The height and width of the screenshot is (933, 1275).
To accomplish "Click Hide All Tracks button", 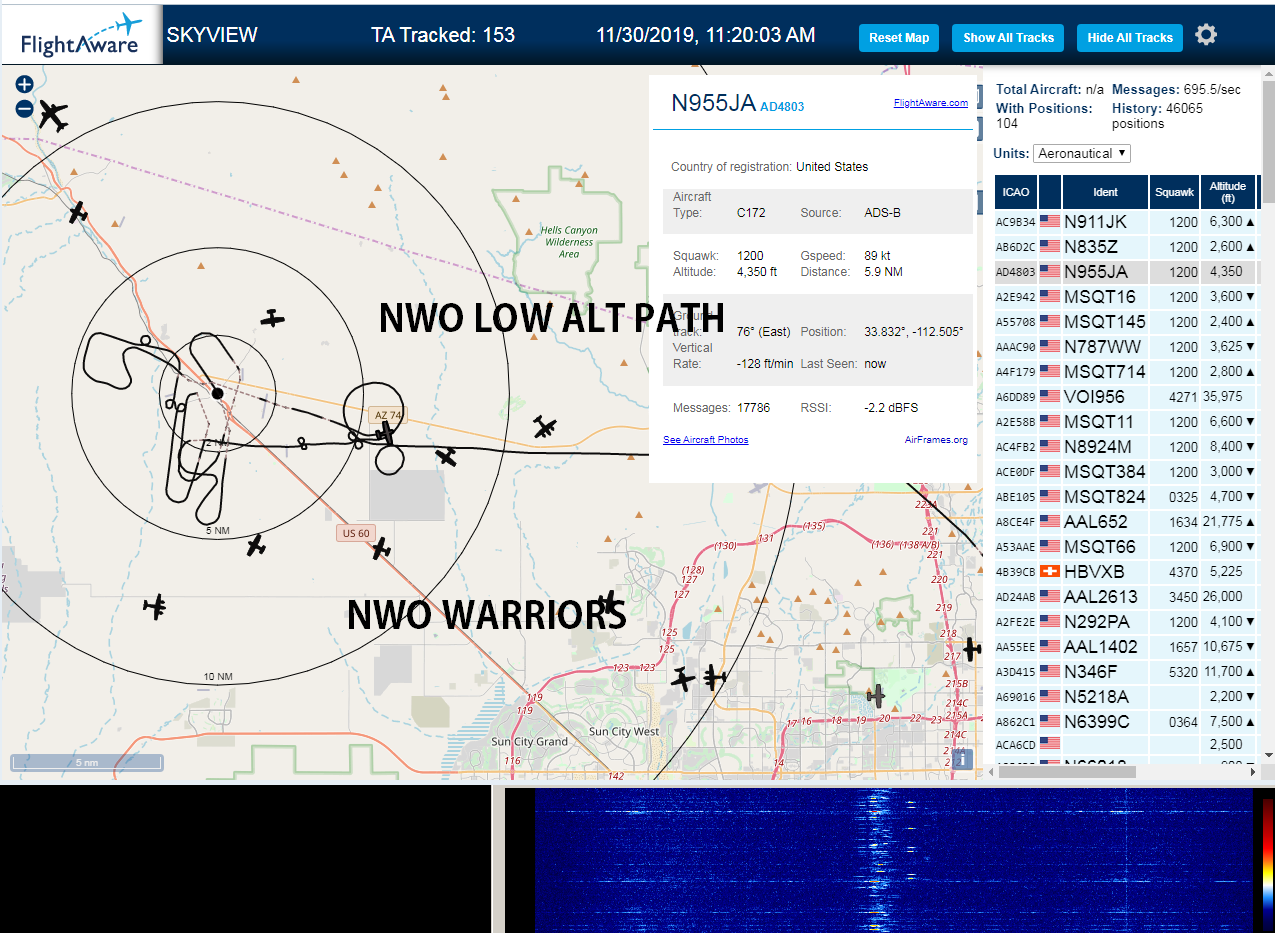I will pos(1130,38).
